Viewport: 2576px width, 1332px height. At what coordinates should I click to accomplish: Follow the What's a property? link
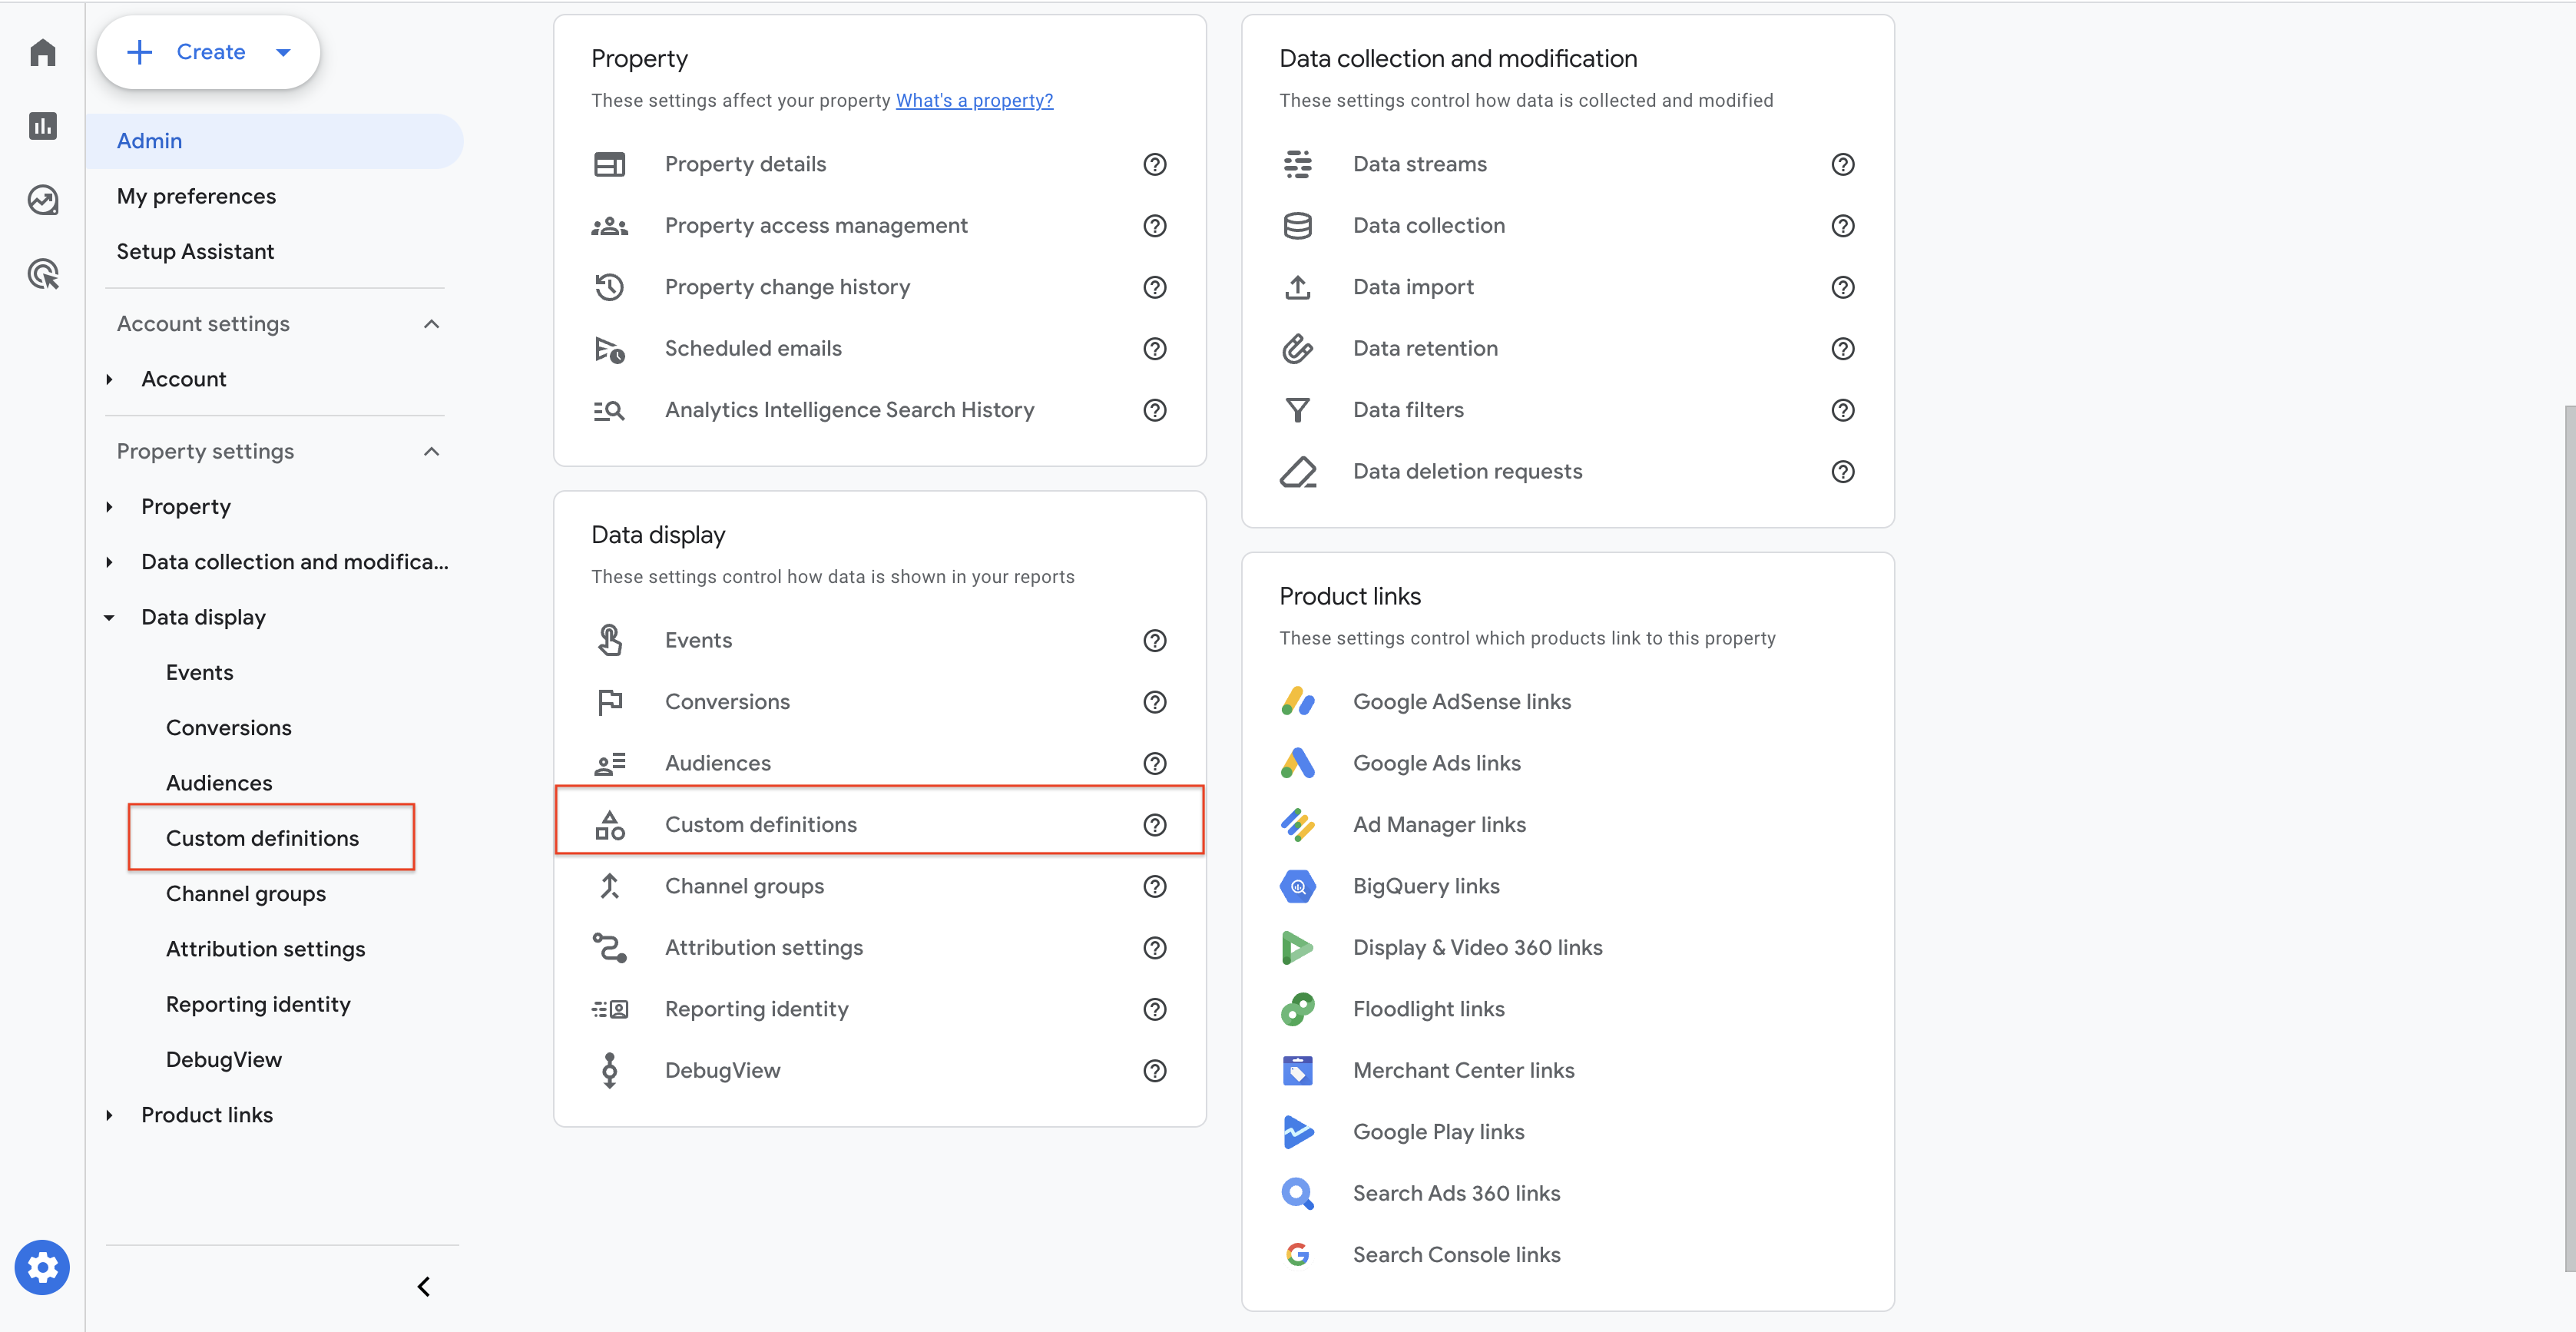(974, 100)
